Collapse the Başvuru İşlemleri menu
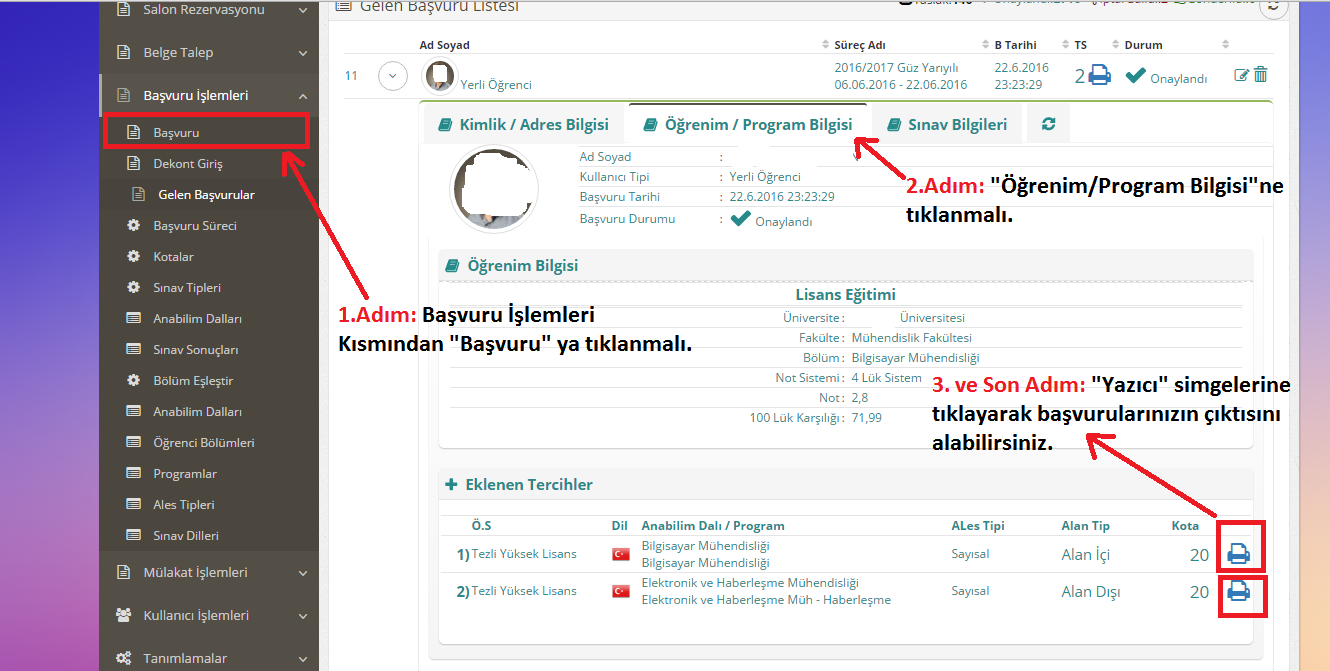 302,96
